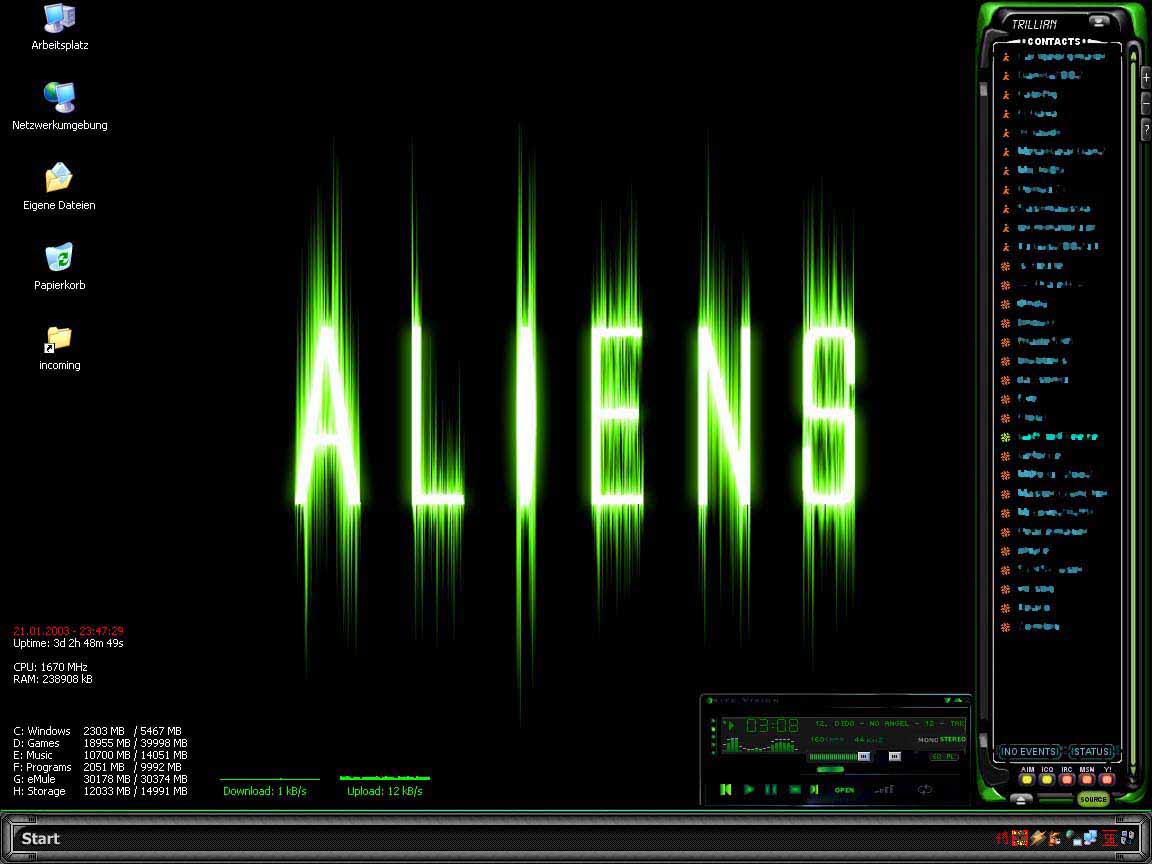The width and height of the screenshot is (1152, 864).
Task: Click the red framed square tray icon
Action: click(1020, 838)
